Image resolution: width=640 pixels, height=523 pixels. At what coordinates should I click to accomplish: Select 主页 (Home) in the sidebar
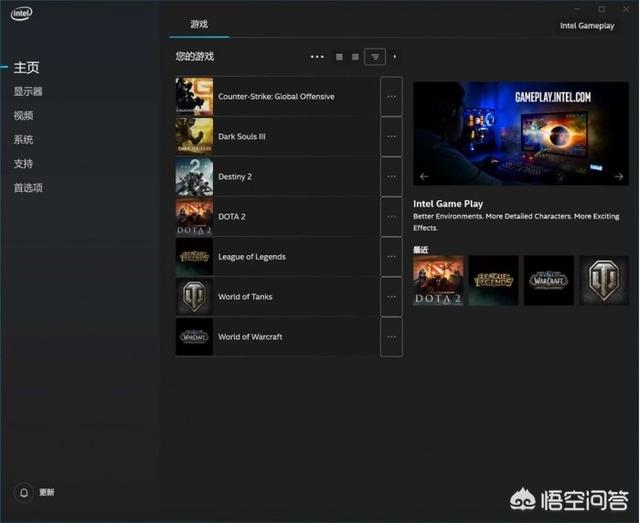pos(27,67)
